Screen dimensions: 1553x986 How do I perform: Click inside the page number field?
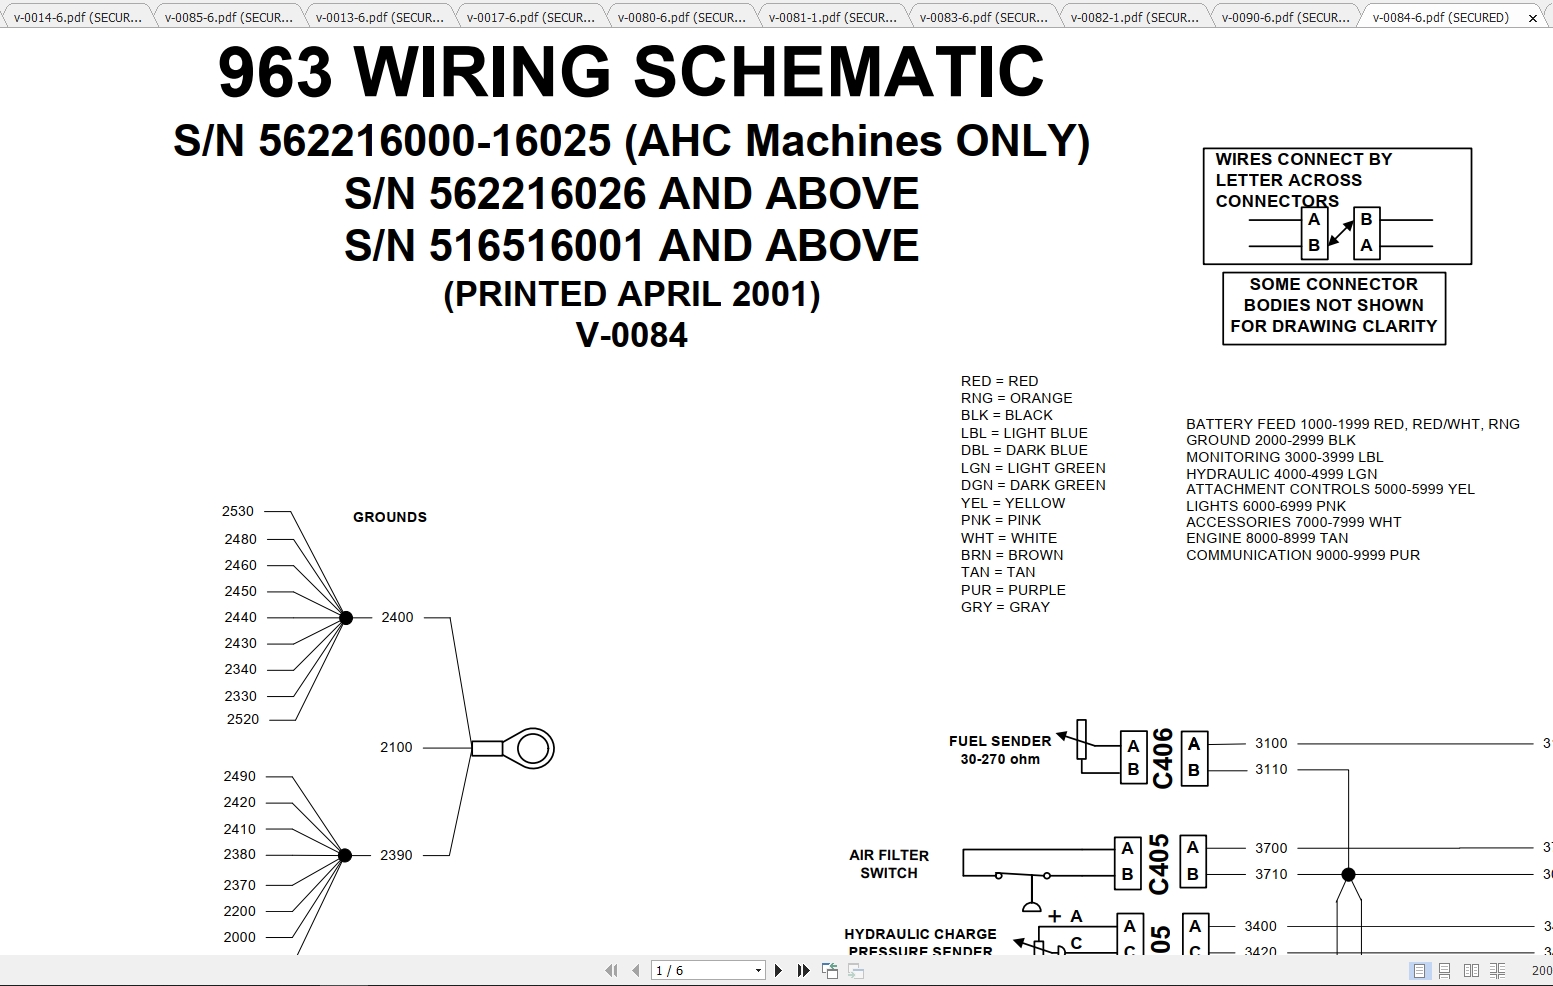pos(700,970)
